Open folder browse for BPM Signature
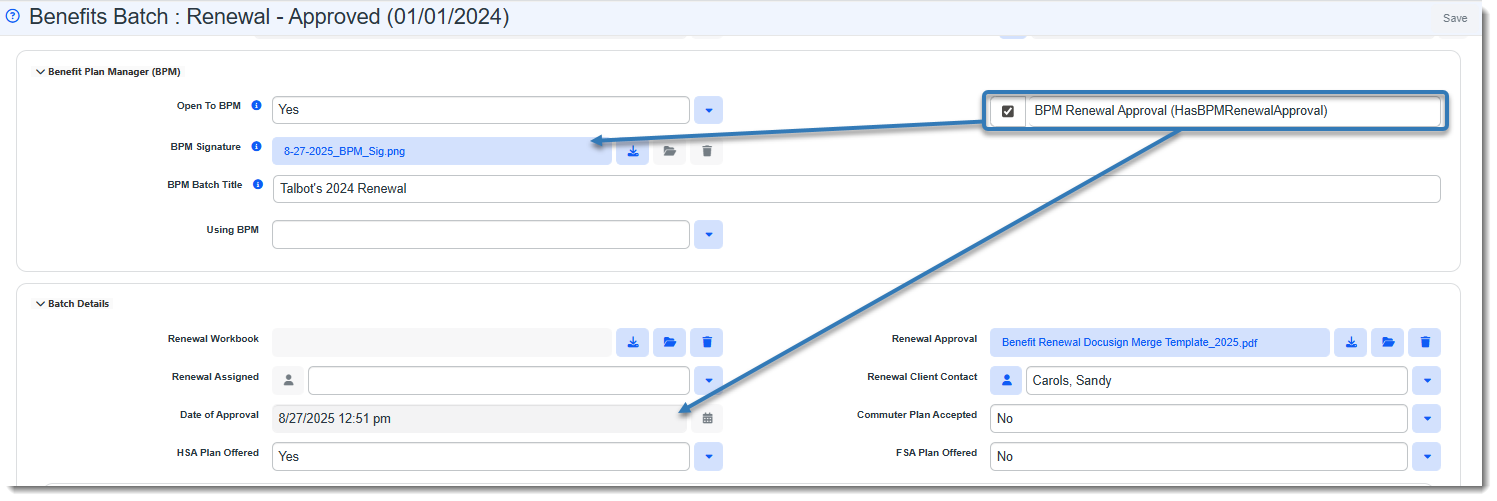This screenshot has width=1497, height=501. click(x=670, y=151)
